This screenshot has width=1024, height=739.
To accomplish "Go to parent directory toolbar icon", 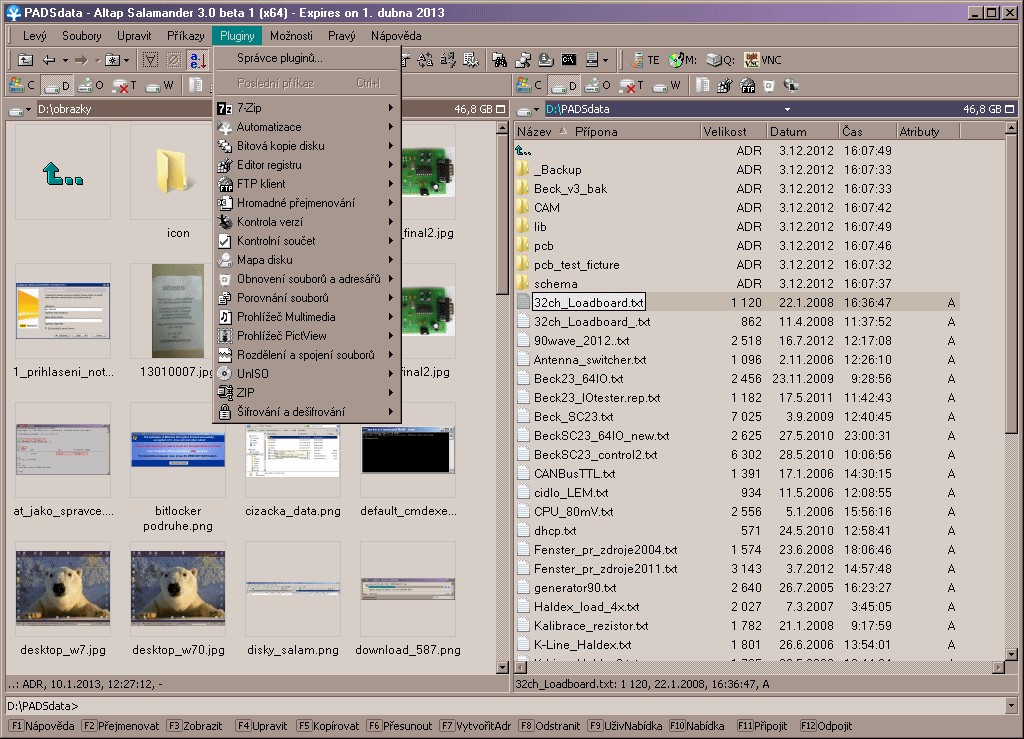I will [x=26, y=60].
